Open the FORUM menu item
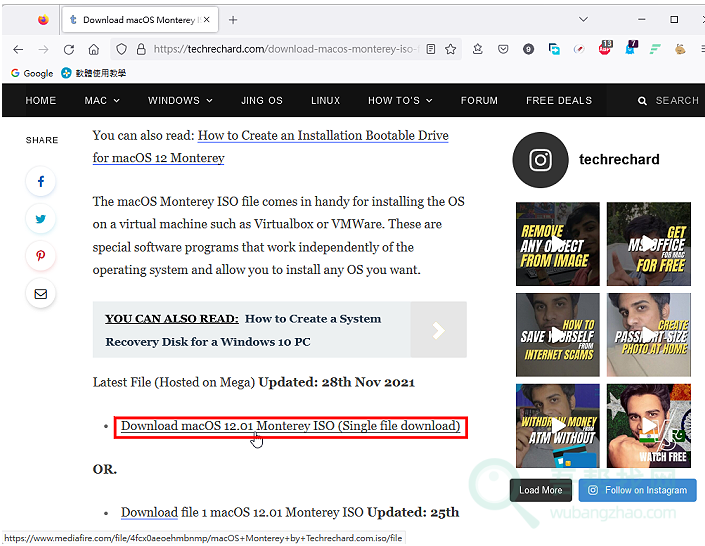This screenshot has height=546, width=705. pos(479,101)
